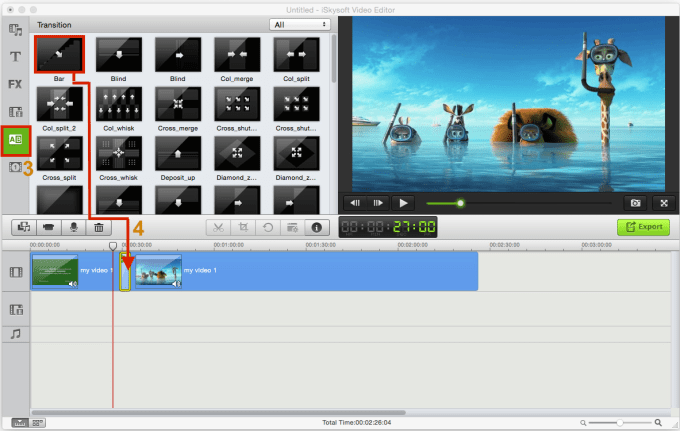Image resolution: width=680 pixels, height=431 pixels.
Task: Click the preview playback progress slider
Action: [x=519, y=203]
